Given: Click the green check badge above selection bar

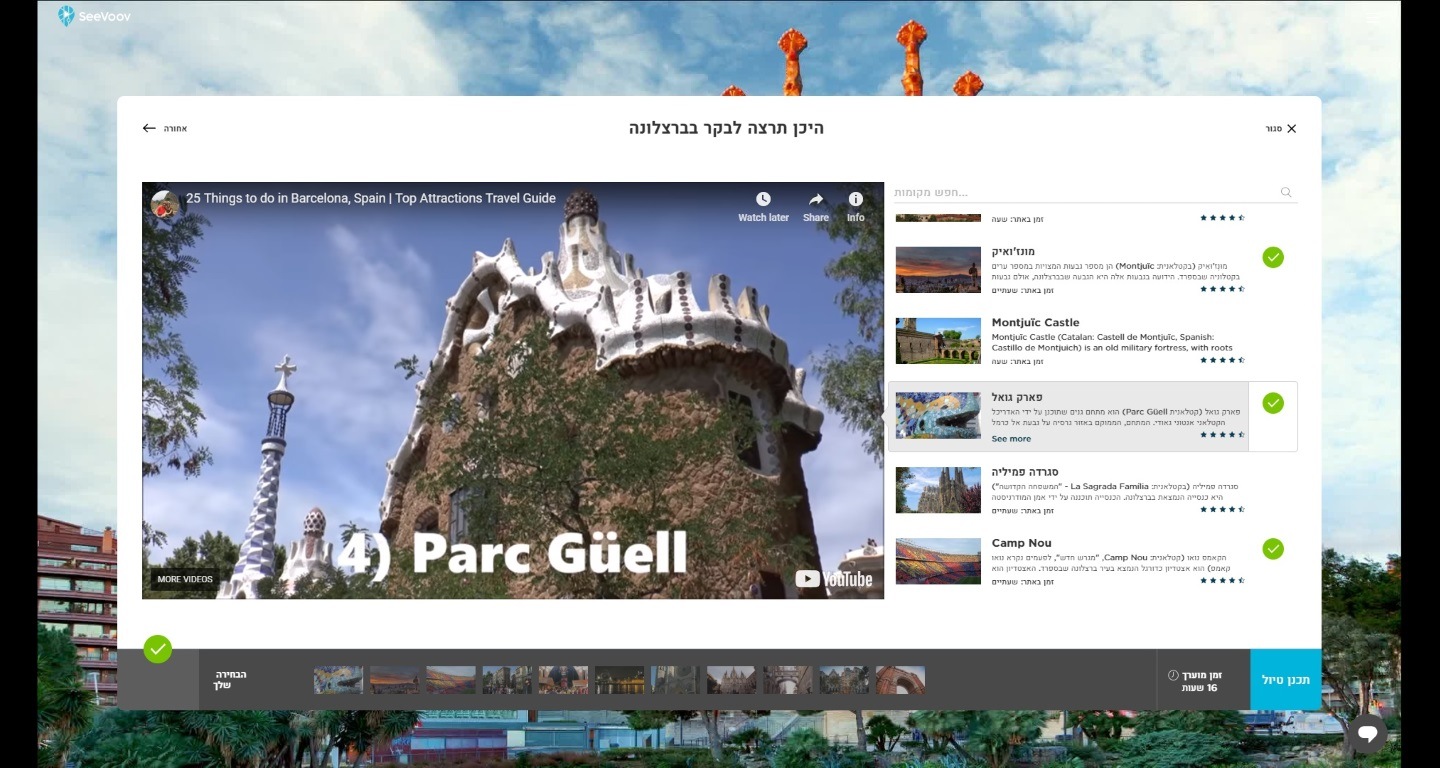Looking at the screenshot, I should [158, 649].
